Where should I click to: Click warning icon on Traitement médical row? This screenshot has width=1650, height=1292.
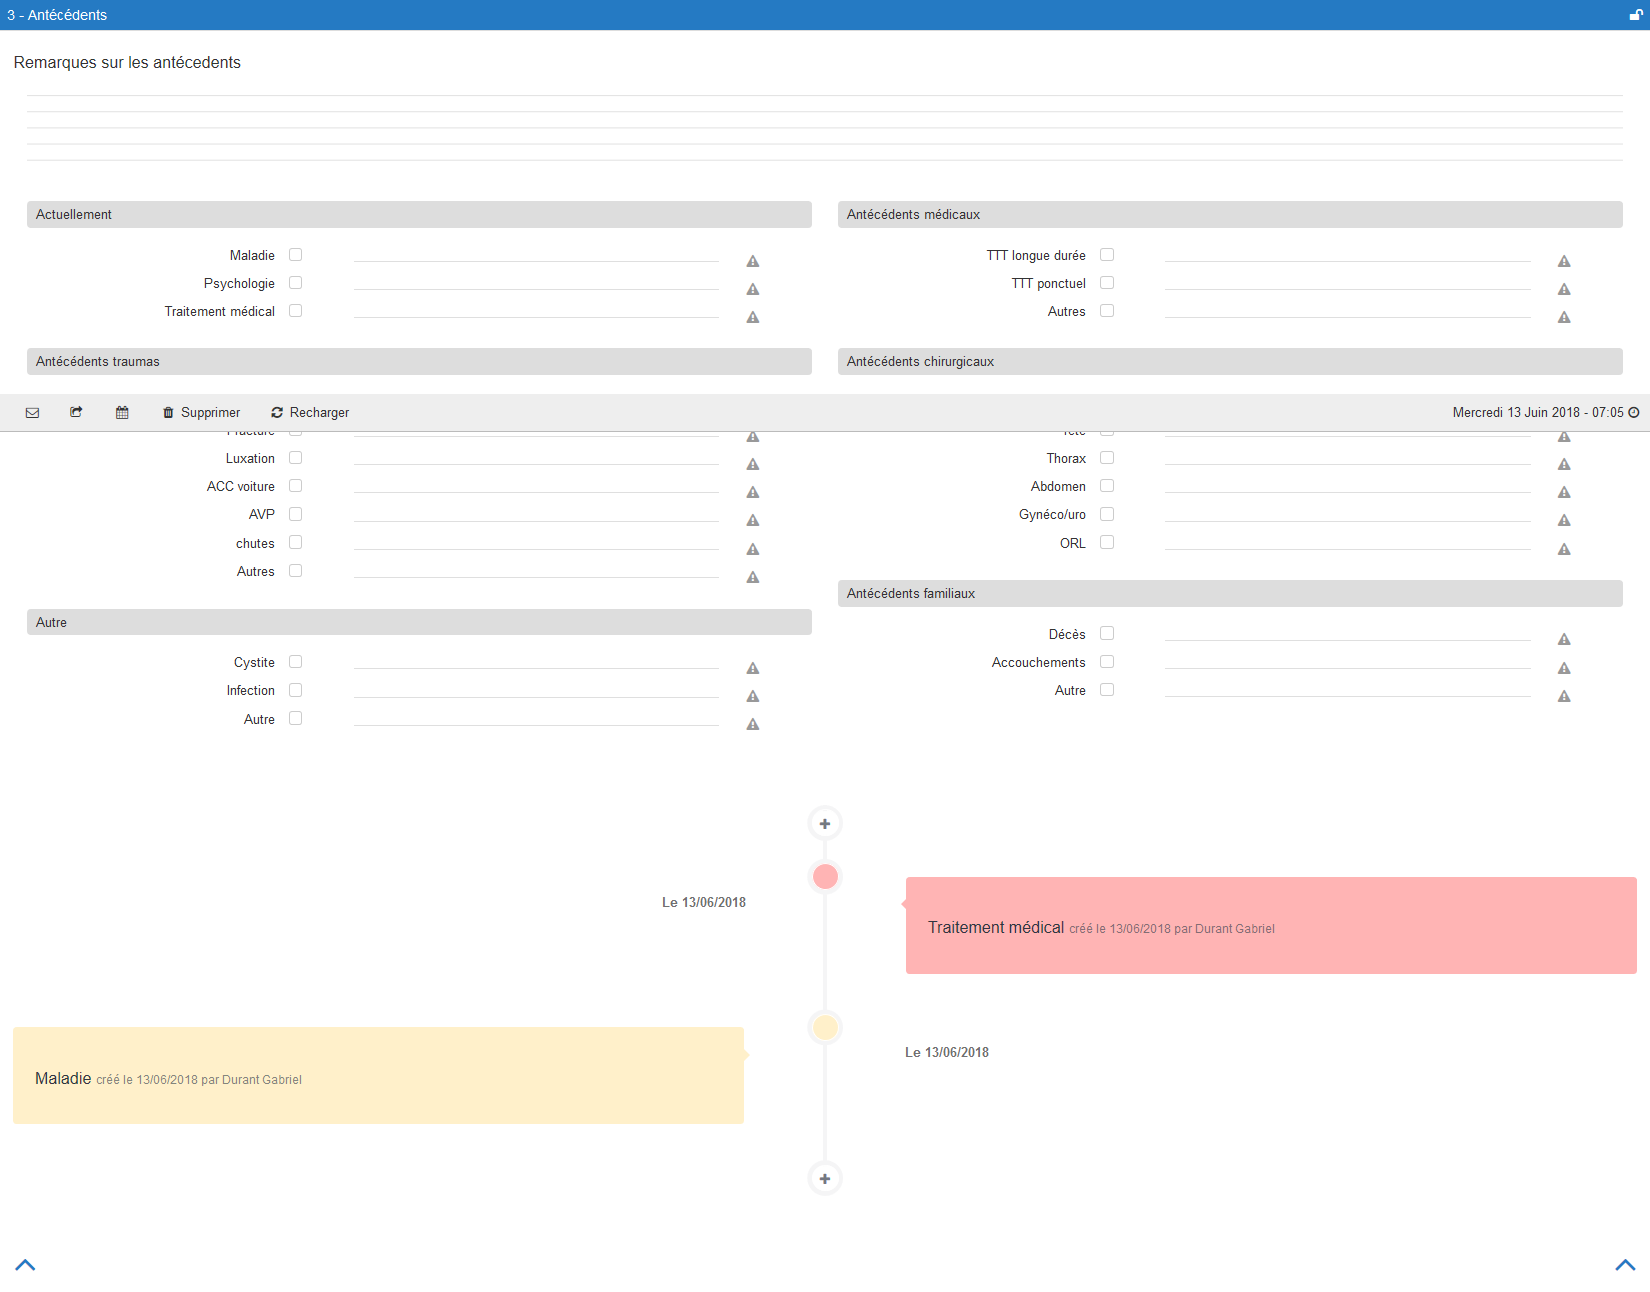click(753, 317)
